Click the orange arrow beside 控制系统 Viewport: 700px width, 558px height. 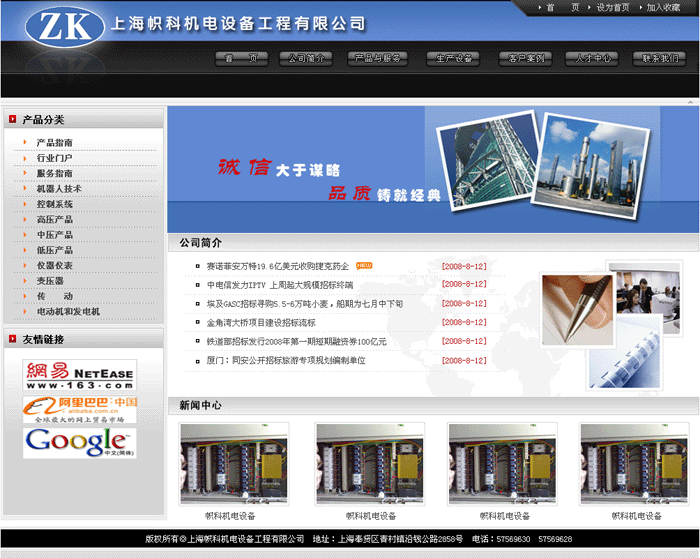tap(25, 204)
